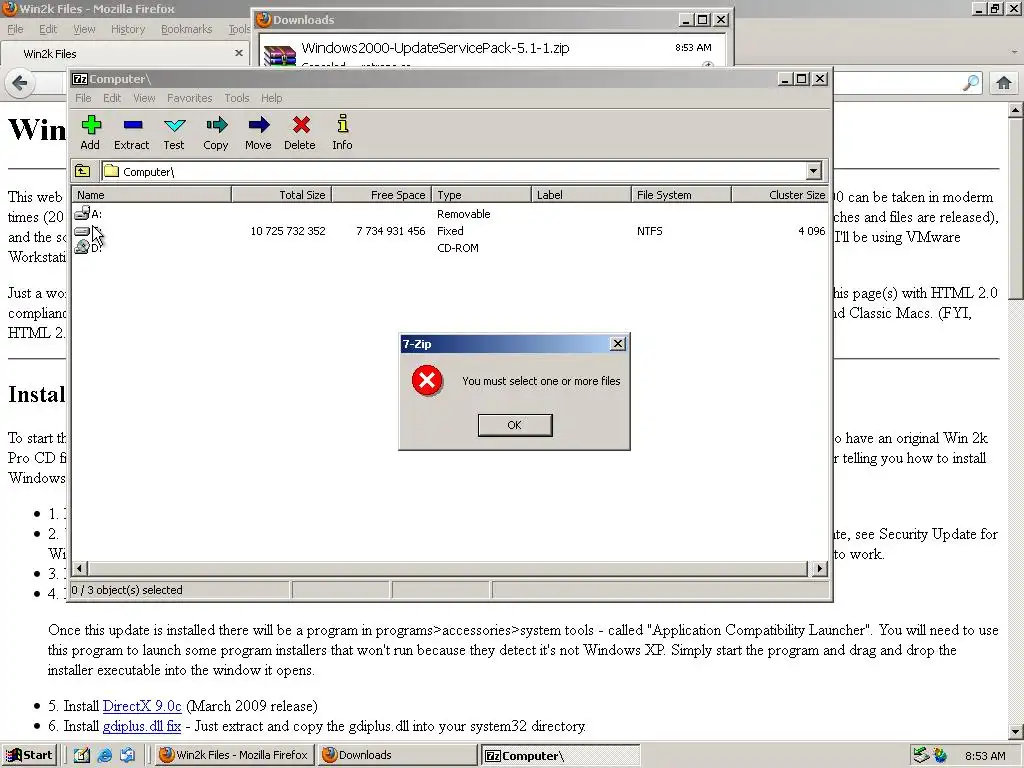1024x768 pixels.
Task: Select the fixed NTFS drive row icon
Action: tap(82, 231)
